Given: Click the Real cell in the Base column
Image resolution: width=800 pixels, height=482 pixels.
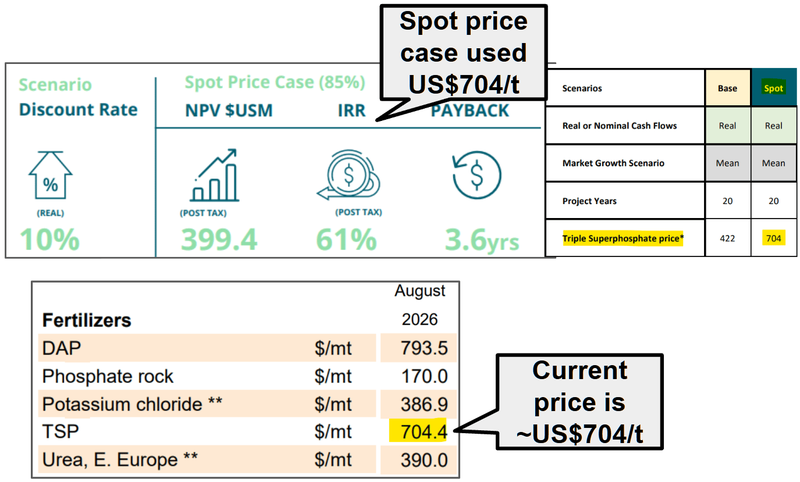Looking at the screenshot, I should 728,125.
